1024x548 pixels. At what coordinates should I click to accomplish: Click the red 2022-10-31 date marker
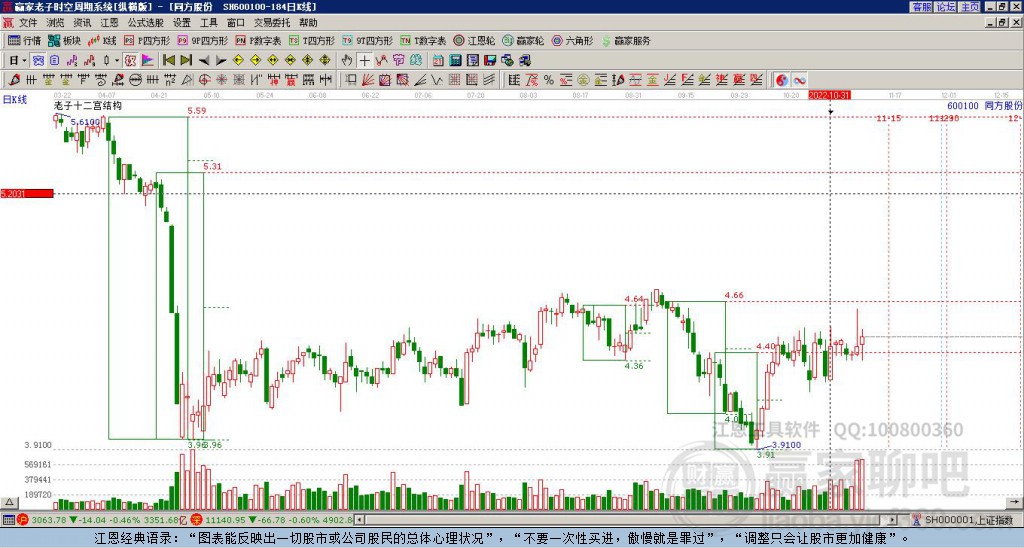click(x=829, y=95)
